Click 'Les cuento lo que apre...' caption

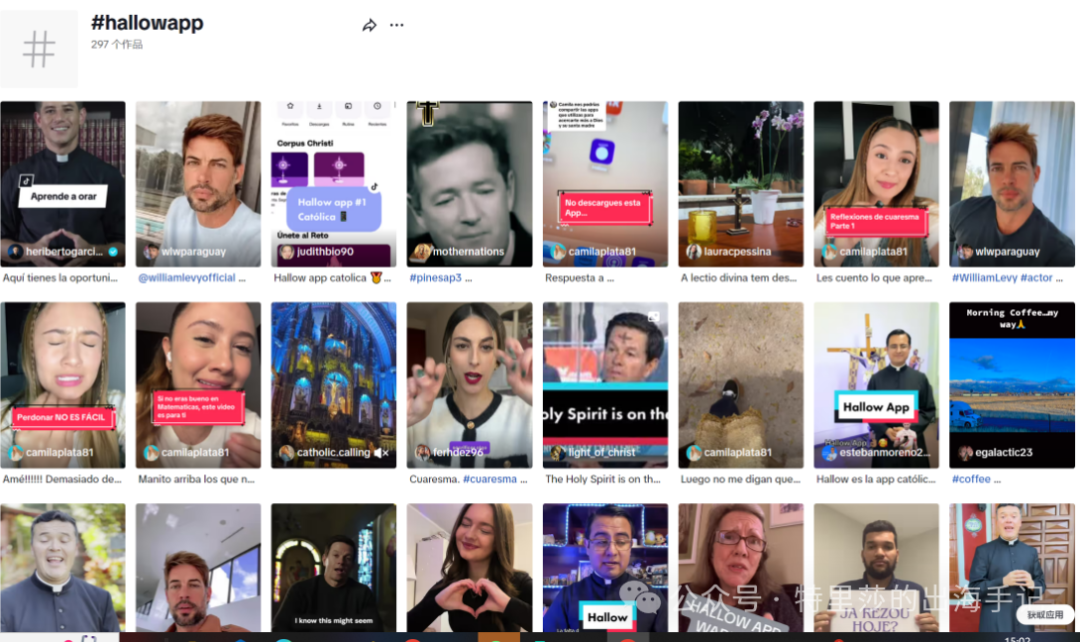pos(874,278)
